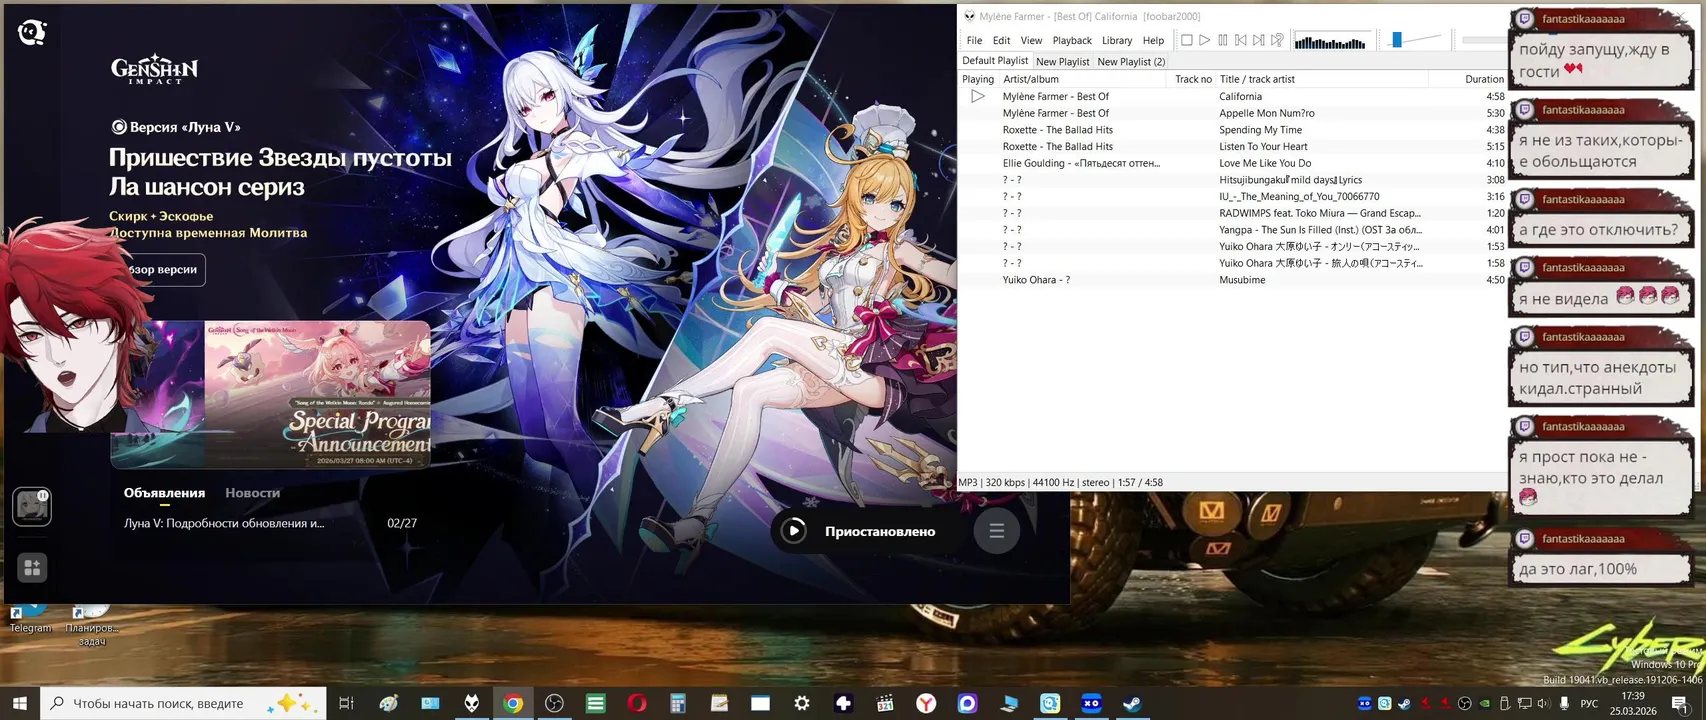Open all games grid icon in launcher sidebar
The image size is (1706, 720).
pyautogui.click(x=32, y=568)
